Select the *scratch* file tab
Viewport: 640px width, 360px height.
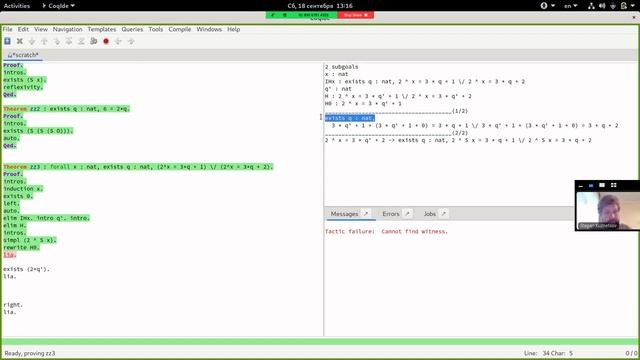click(x=23, y=55)
